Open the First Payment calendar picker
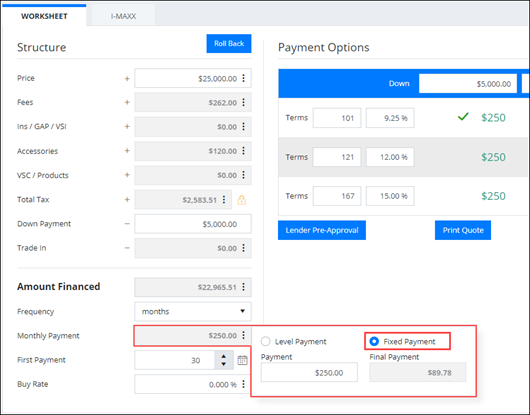 (x=242, y=360)
